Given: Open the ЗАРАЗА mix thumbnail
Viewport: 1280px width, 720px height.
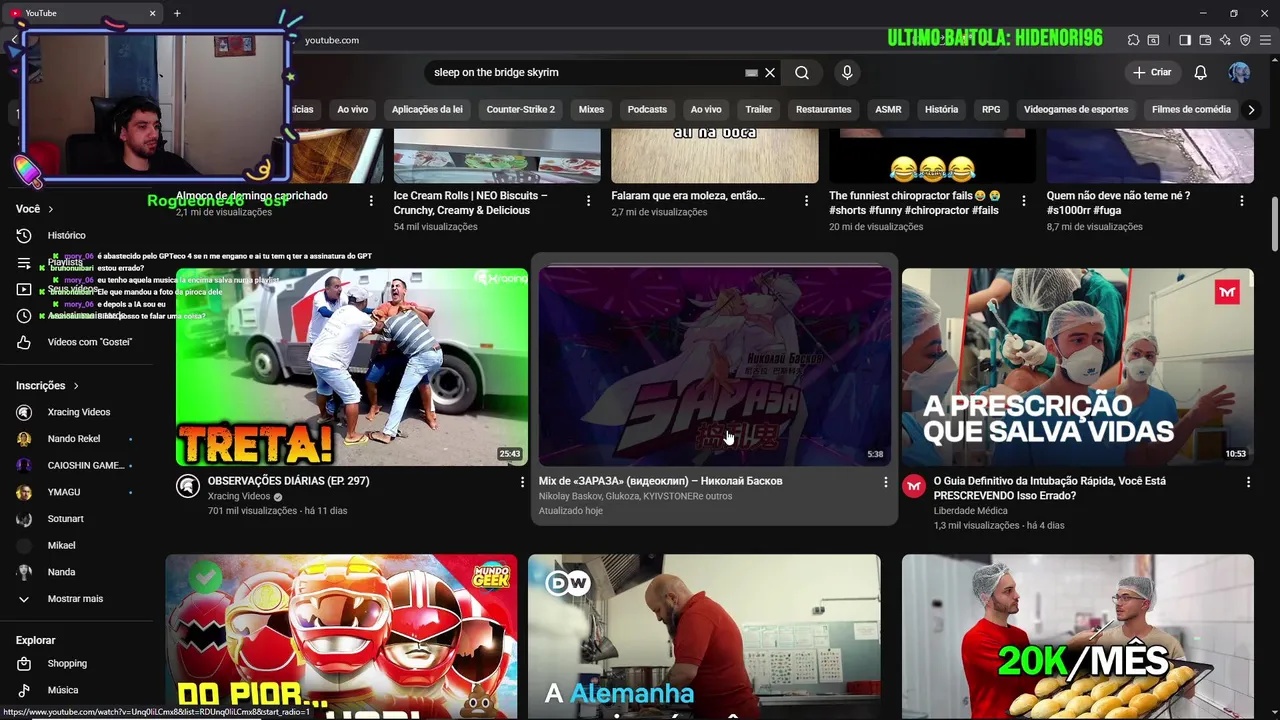Looking at the screenshot, I should (x=715, y=367).
